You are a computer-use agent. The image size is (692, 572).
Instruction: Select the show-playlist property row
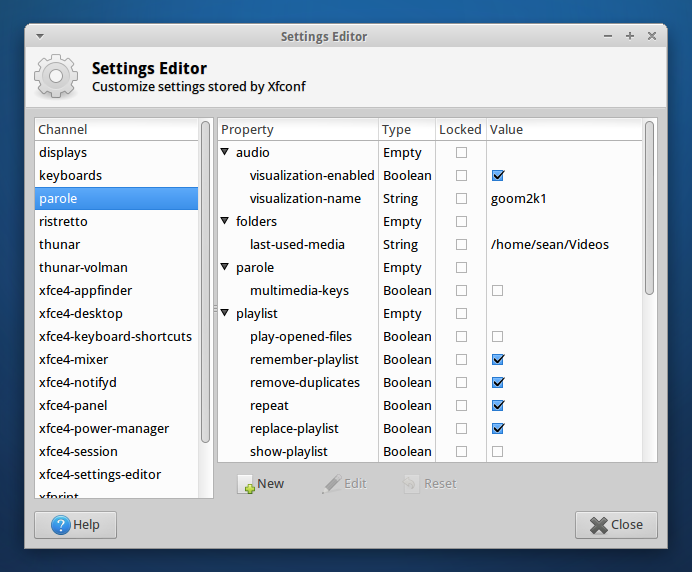430,452
